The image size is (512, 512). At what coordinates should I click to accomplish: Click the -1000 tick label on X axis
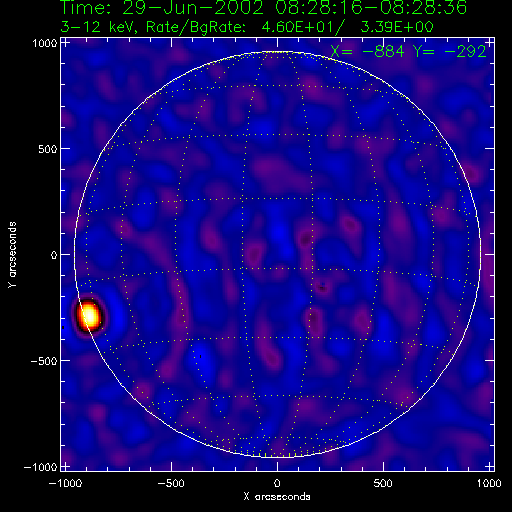tap(65, 483)
